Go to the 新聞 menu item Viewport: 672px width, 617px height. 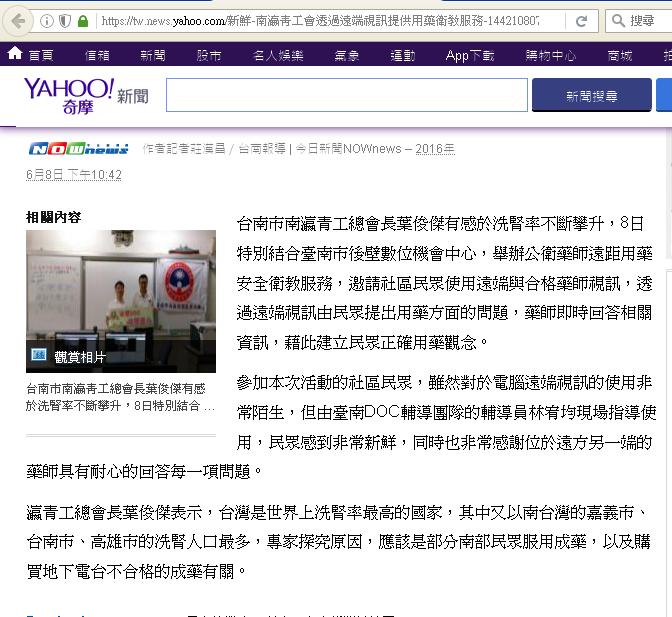tap(153, 55)
